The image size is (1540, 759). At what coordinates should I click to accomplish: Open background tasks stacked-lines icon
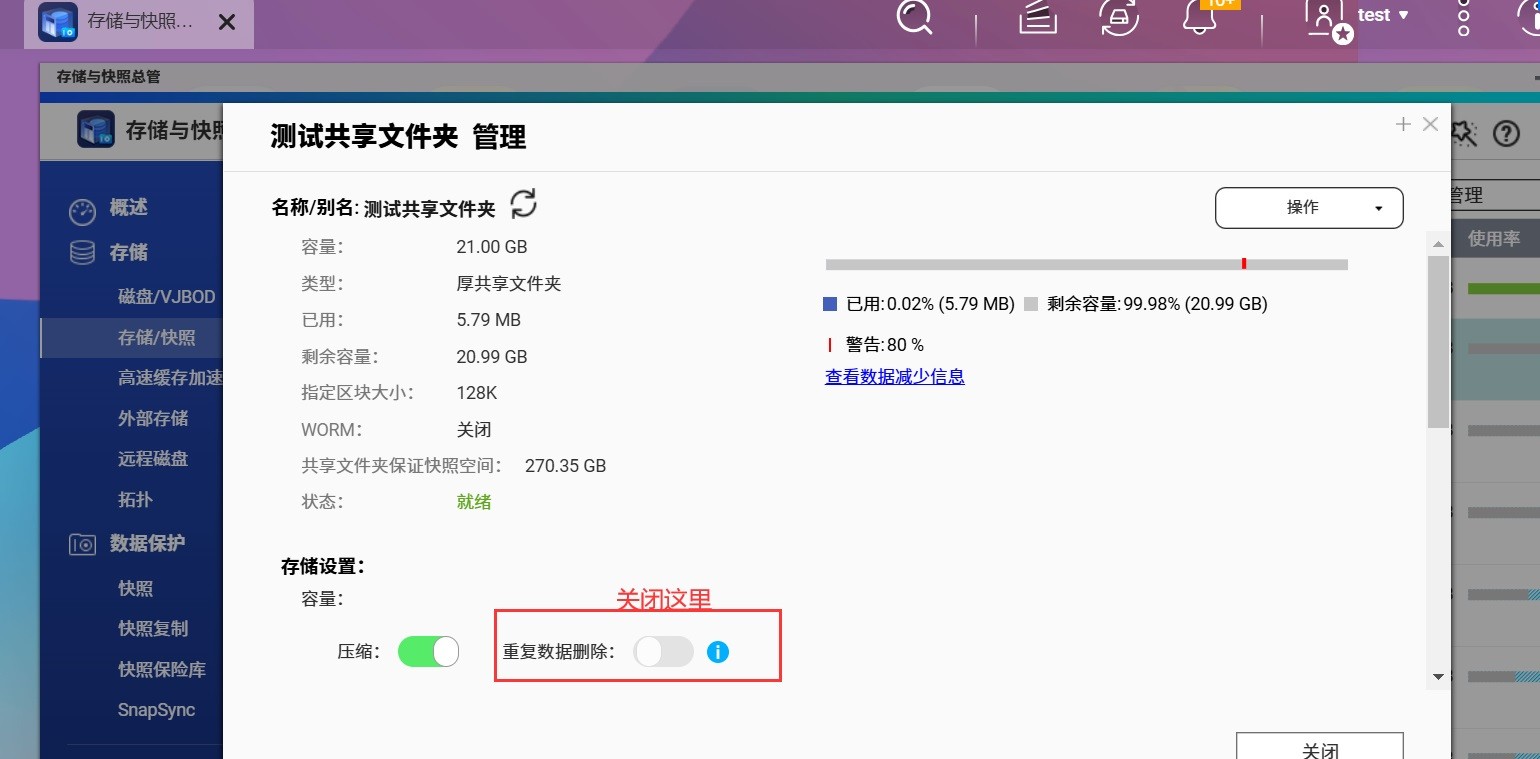tap(1037, 17)
